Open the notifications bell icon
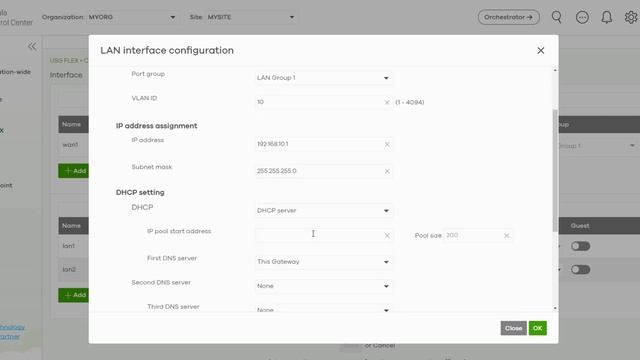The height and width of the screenshot is (360, 640). click(x=607, y=17)
